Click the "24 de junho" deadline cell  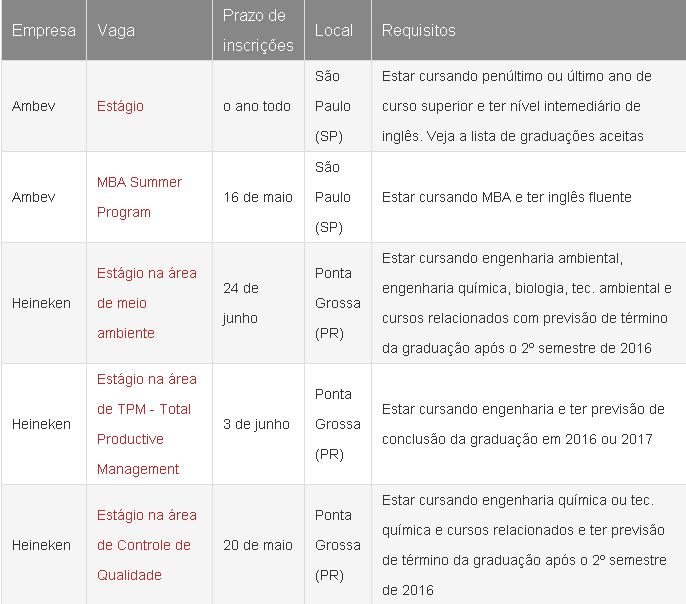pyautogui.click(x=241, y=303)
